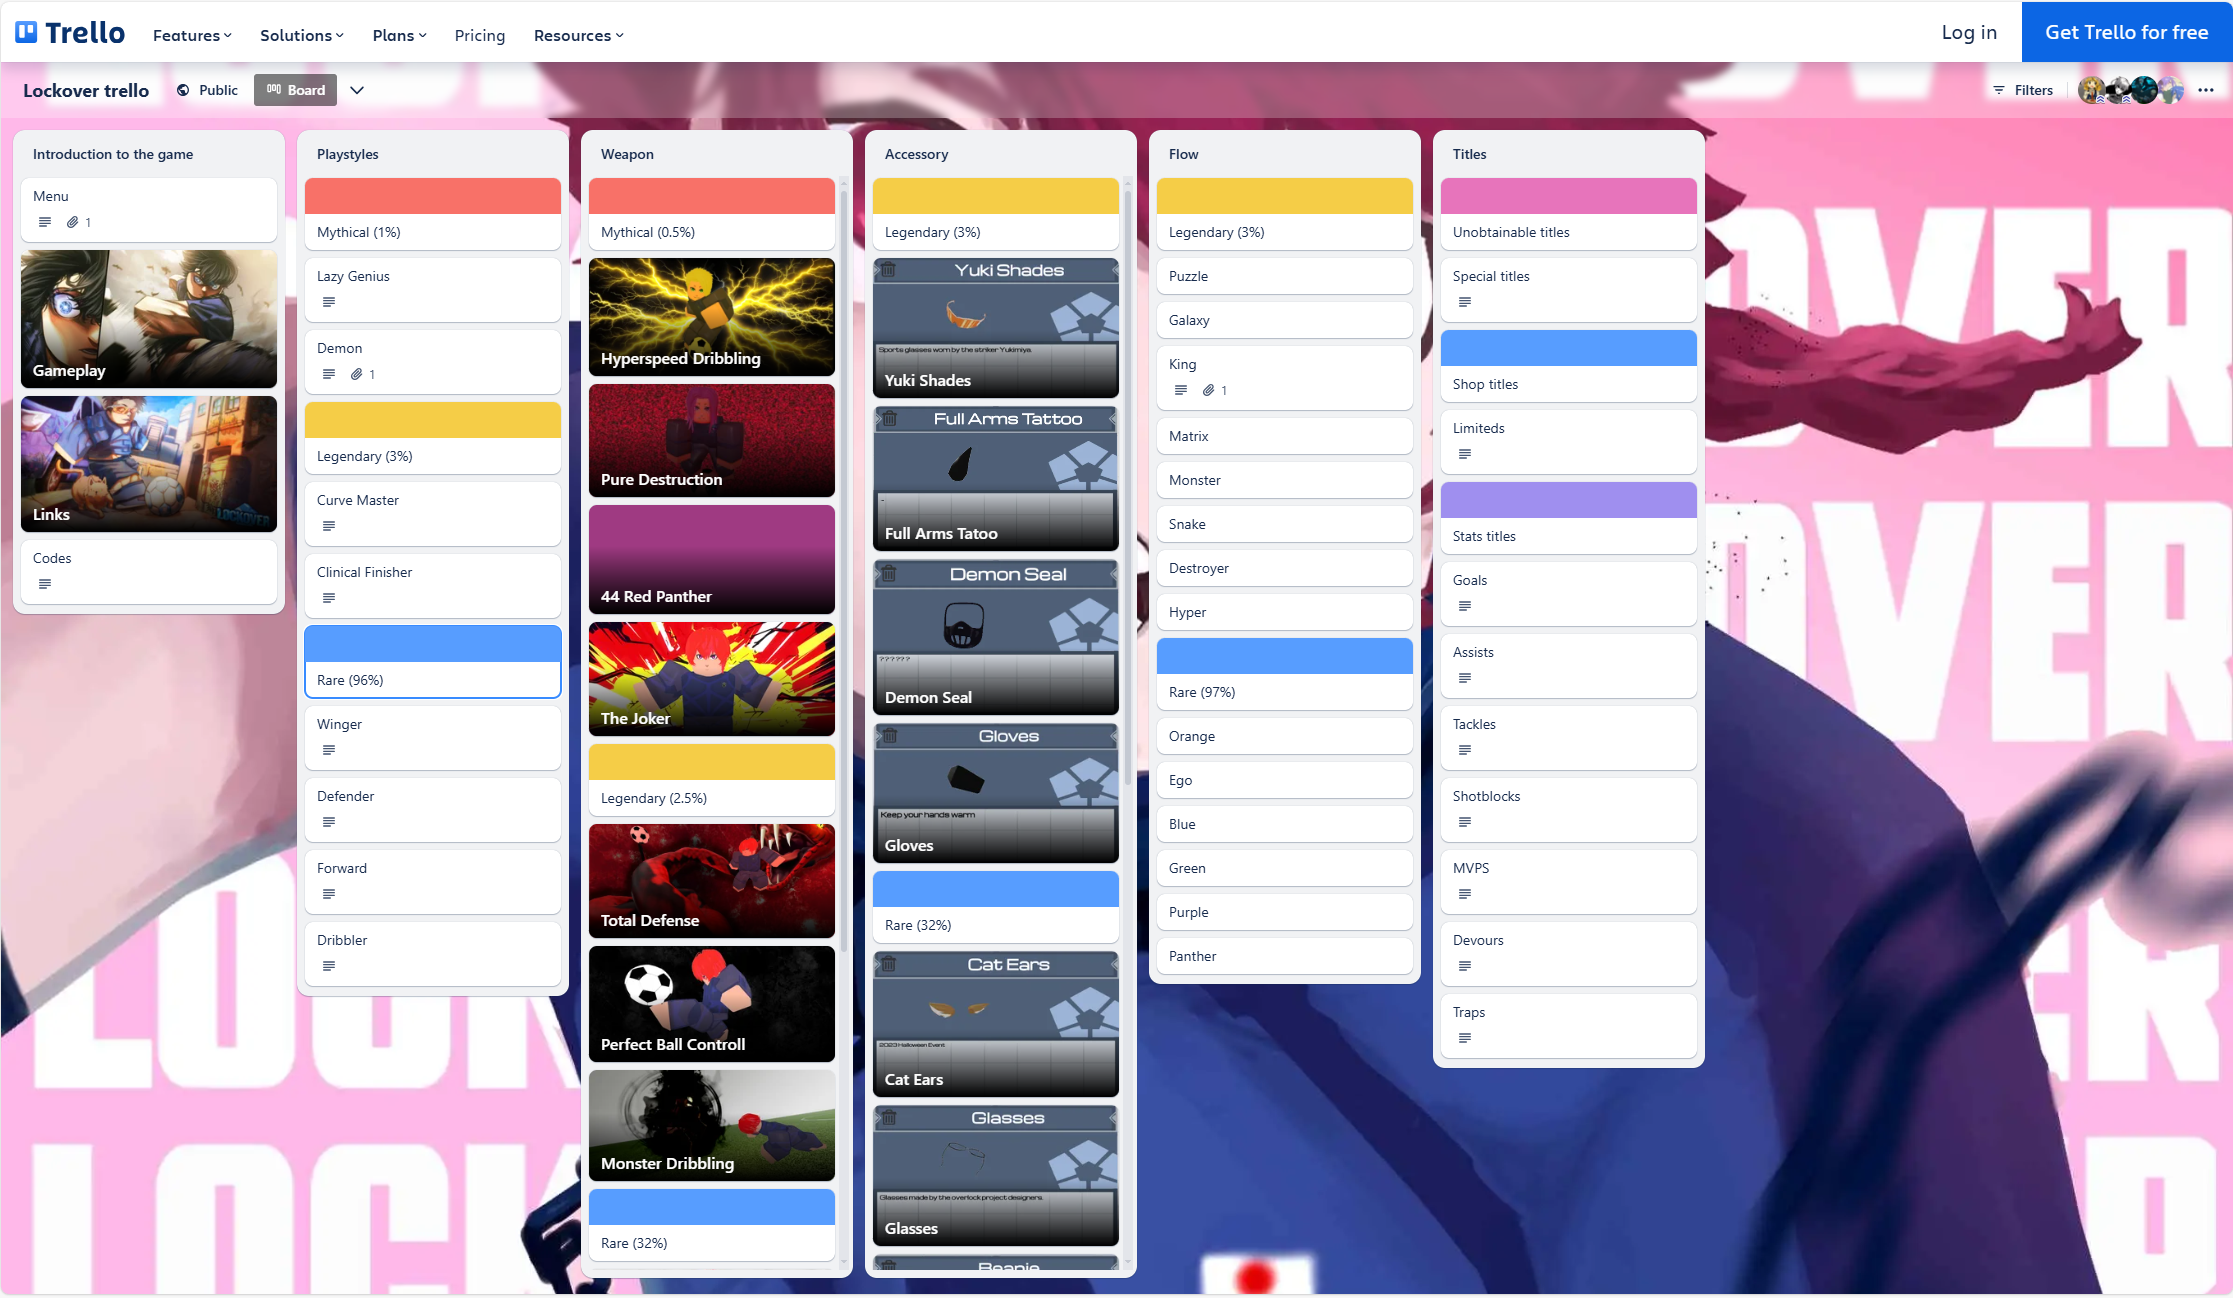This screenshot has width=2233, height=1298.
Task: Click the attachment icon on Menu card
Action: (72, 222)
